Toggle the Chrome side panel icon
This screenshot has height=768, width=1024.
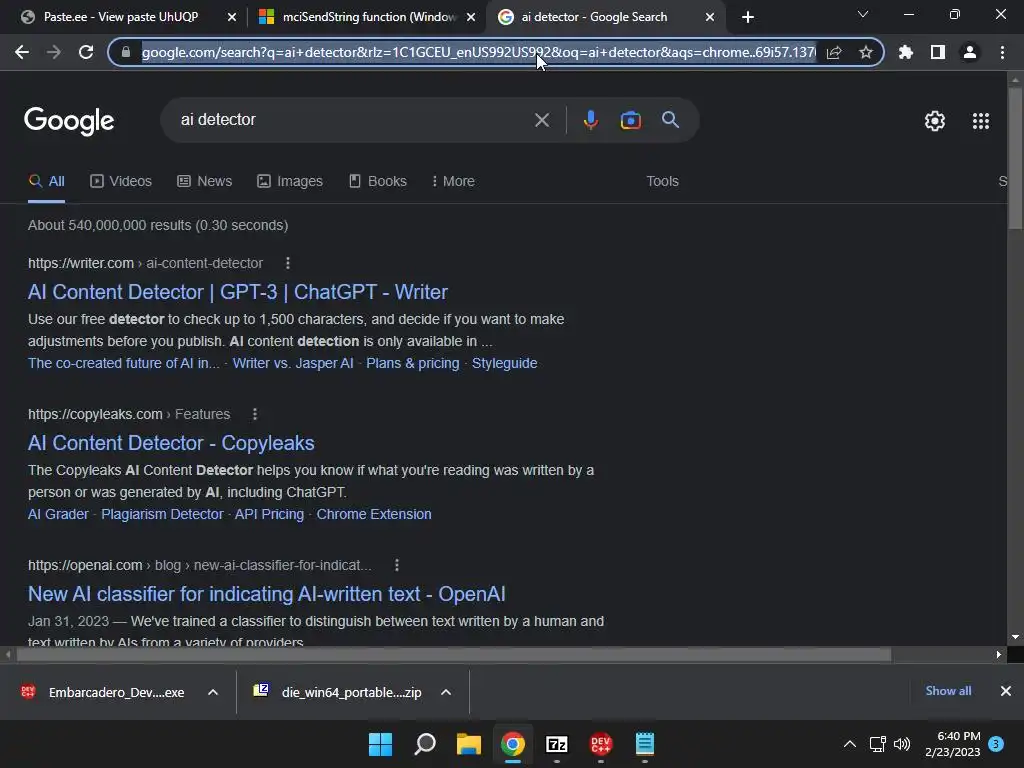click(938, 52)
